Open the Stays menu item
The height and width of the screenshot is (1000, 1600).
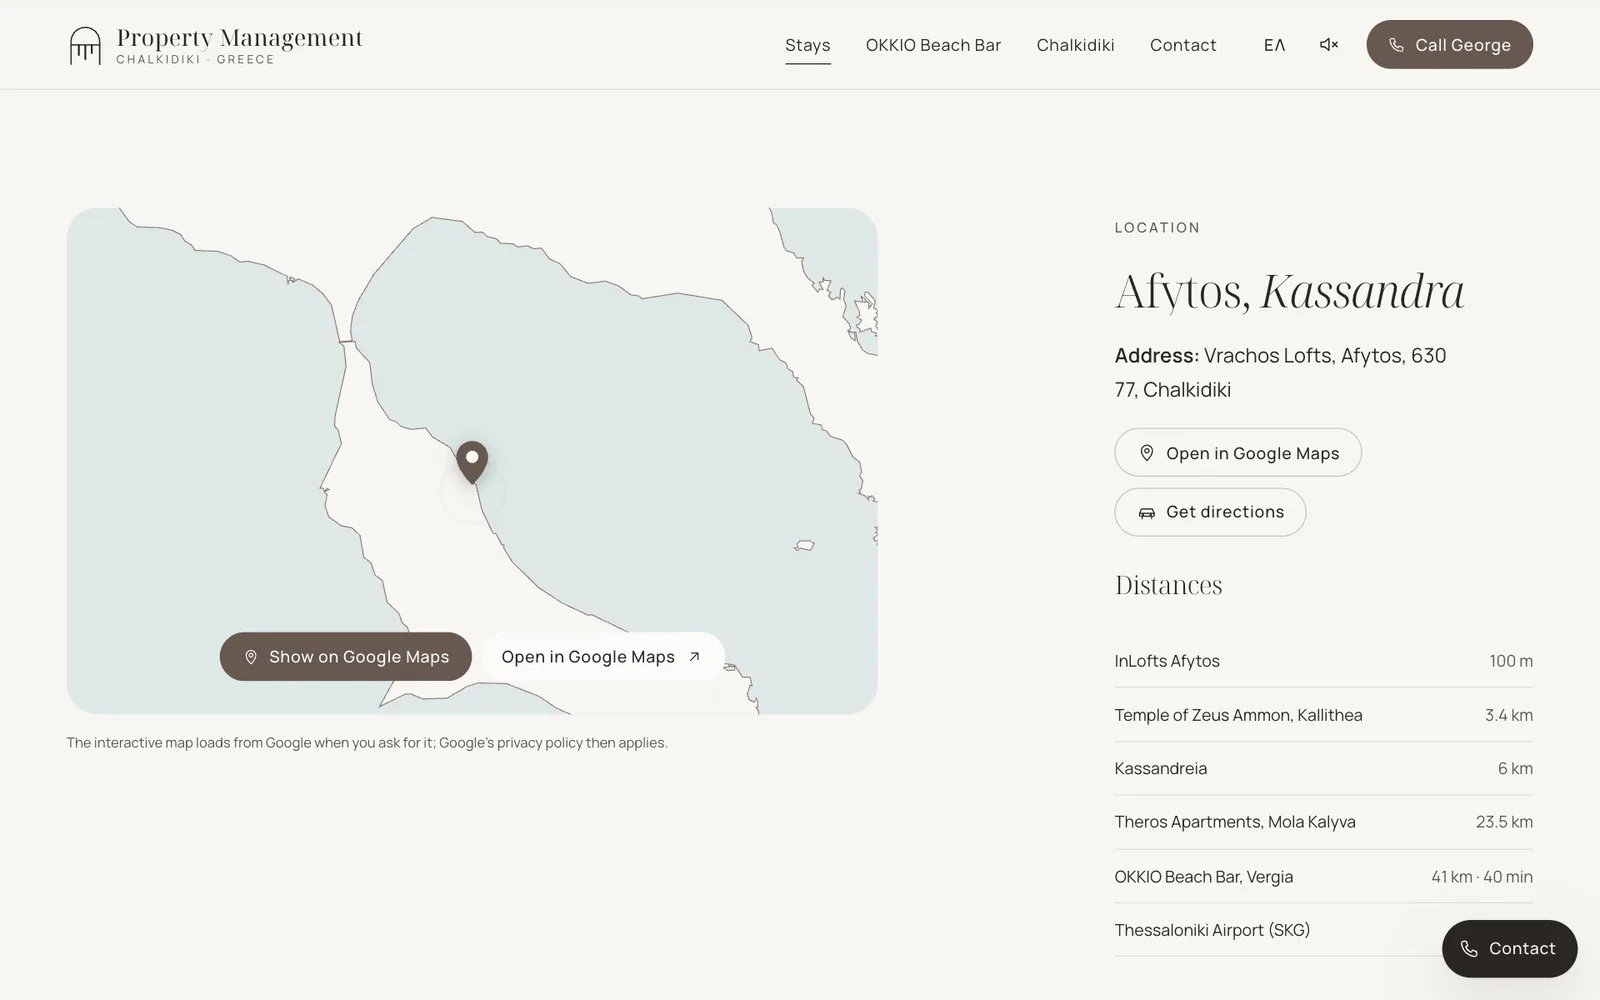pos(808,45)
